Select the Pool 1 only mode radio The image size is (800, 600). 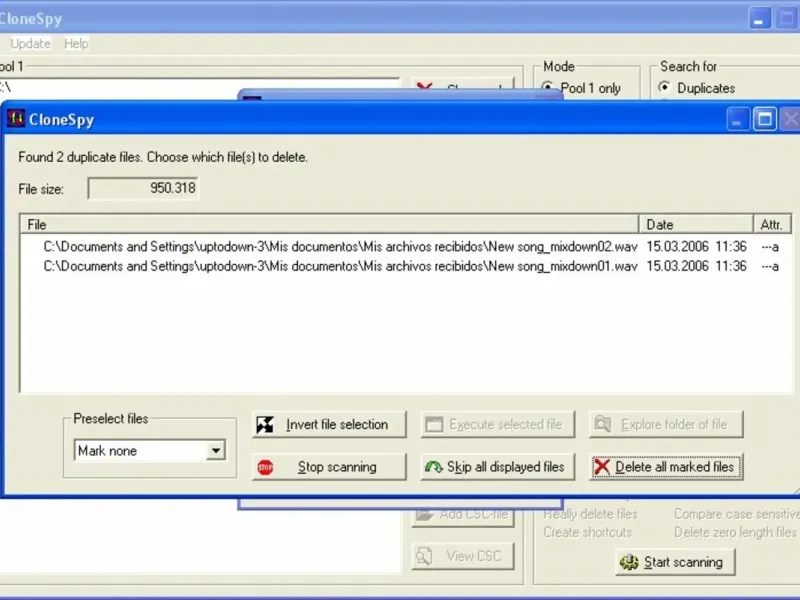(x=547, y=88)
